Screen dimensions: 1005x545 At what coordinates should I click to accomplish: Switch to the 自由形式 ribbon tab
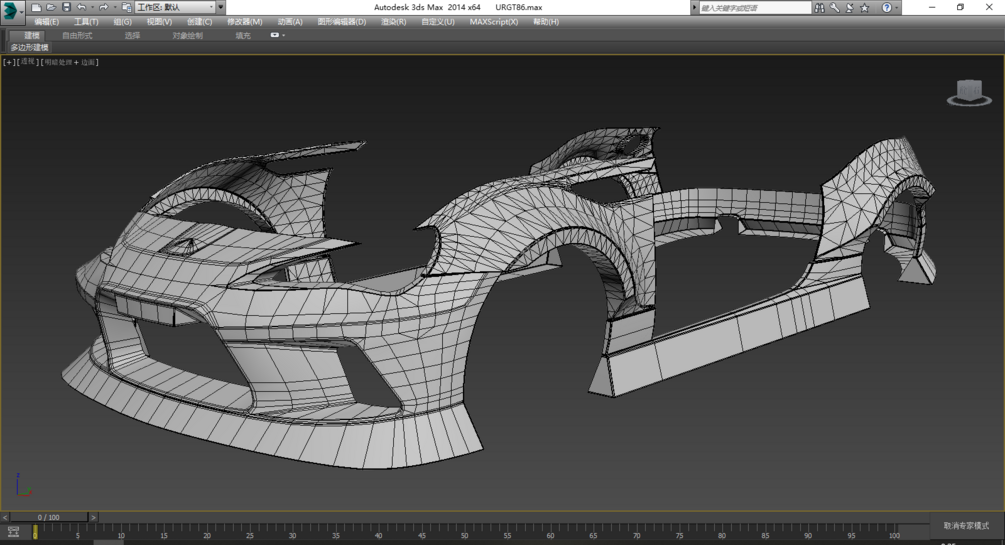pyautogui.click(x=77, y=35)
